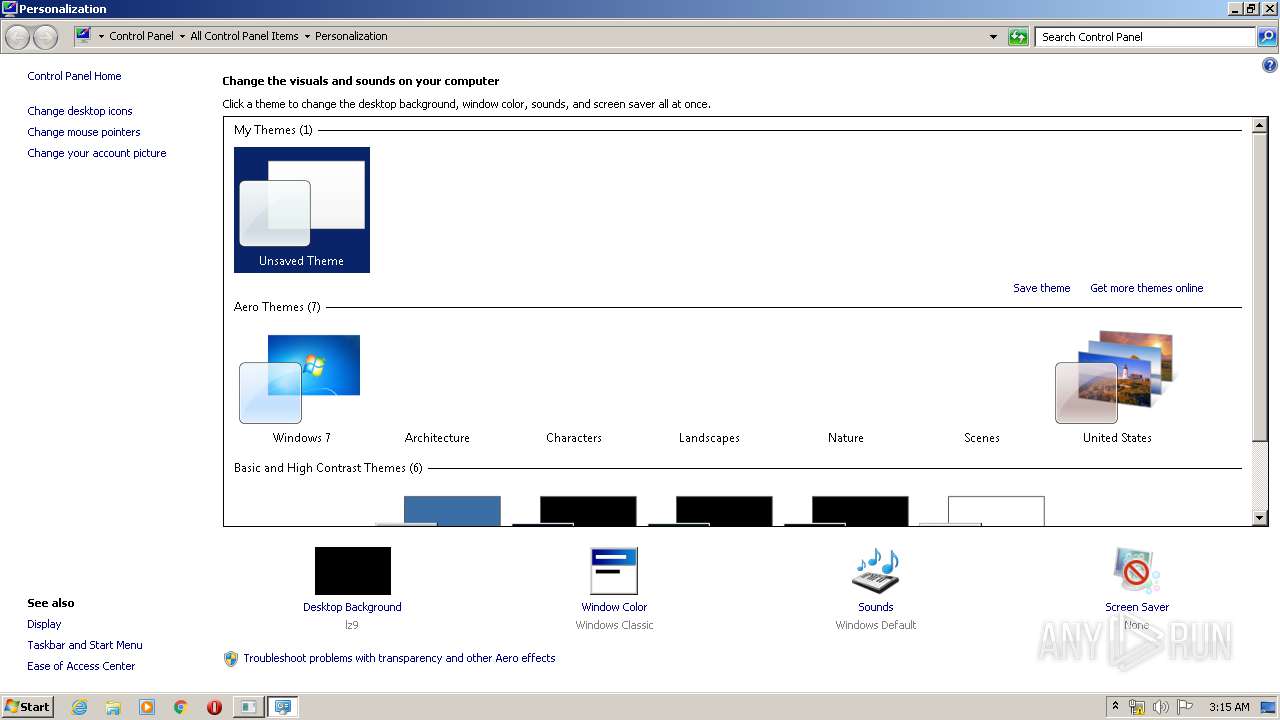Open Desktop Background settings icon
1280x720 pixels.
(352, 571)
